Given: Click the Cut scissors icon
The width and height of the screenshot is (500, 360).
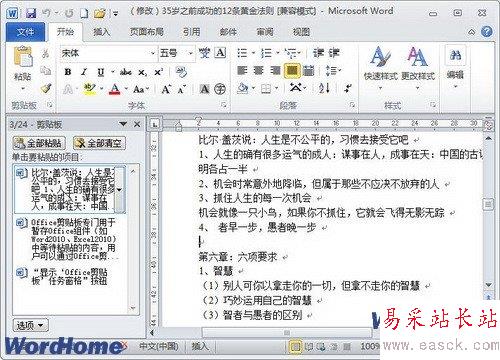Looking at the screenshot, I should (x=46, y=53).
